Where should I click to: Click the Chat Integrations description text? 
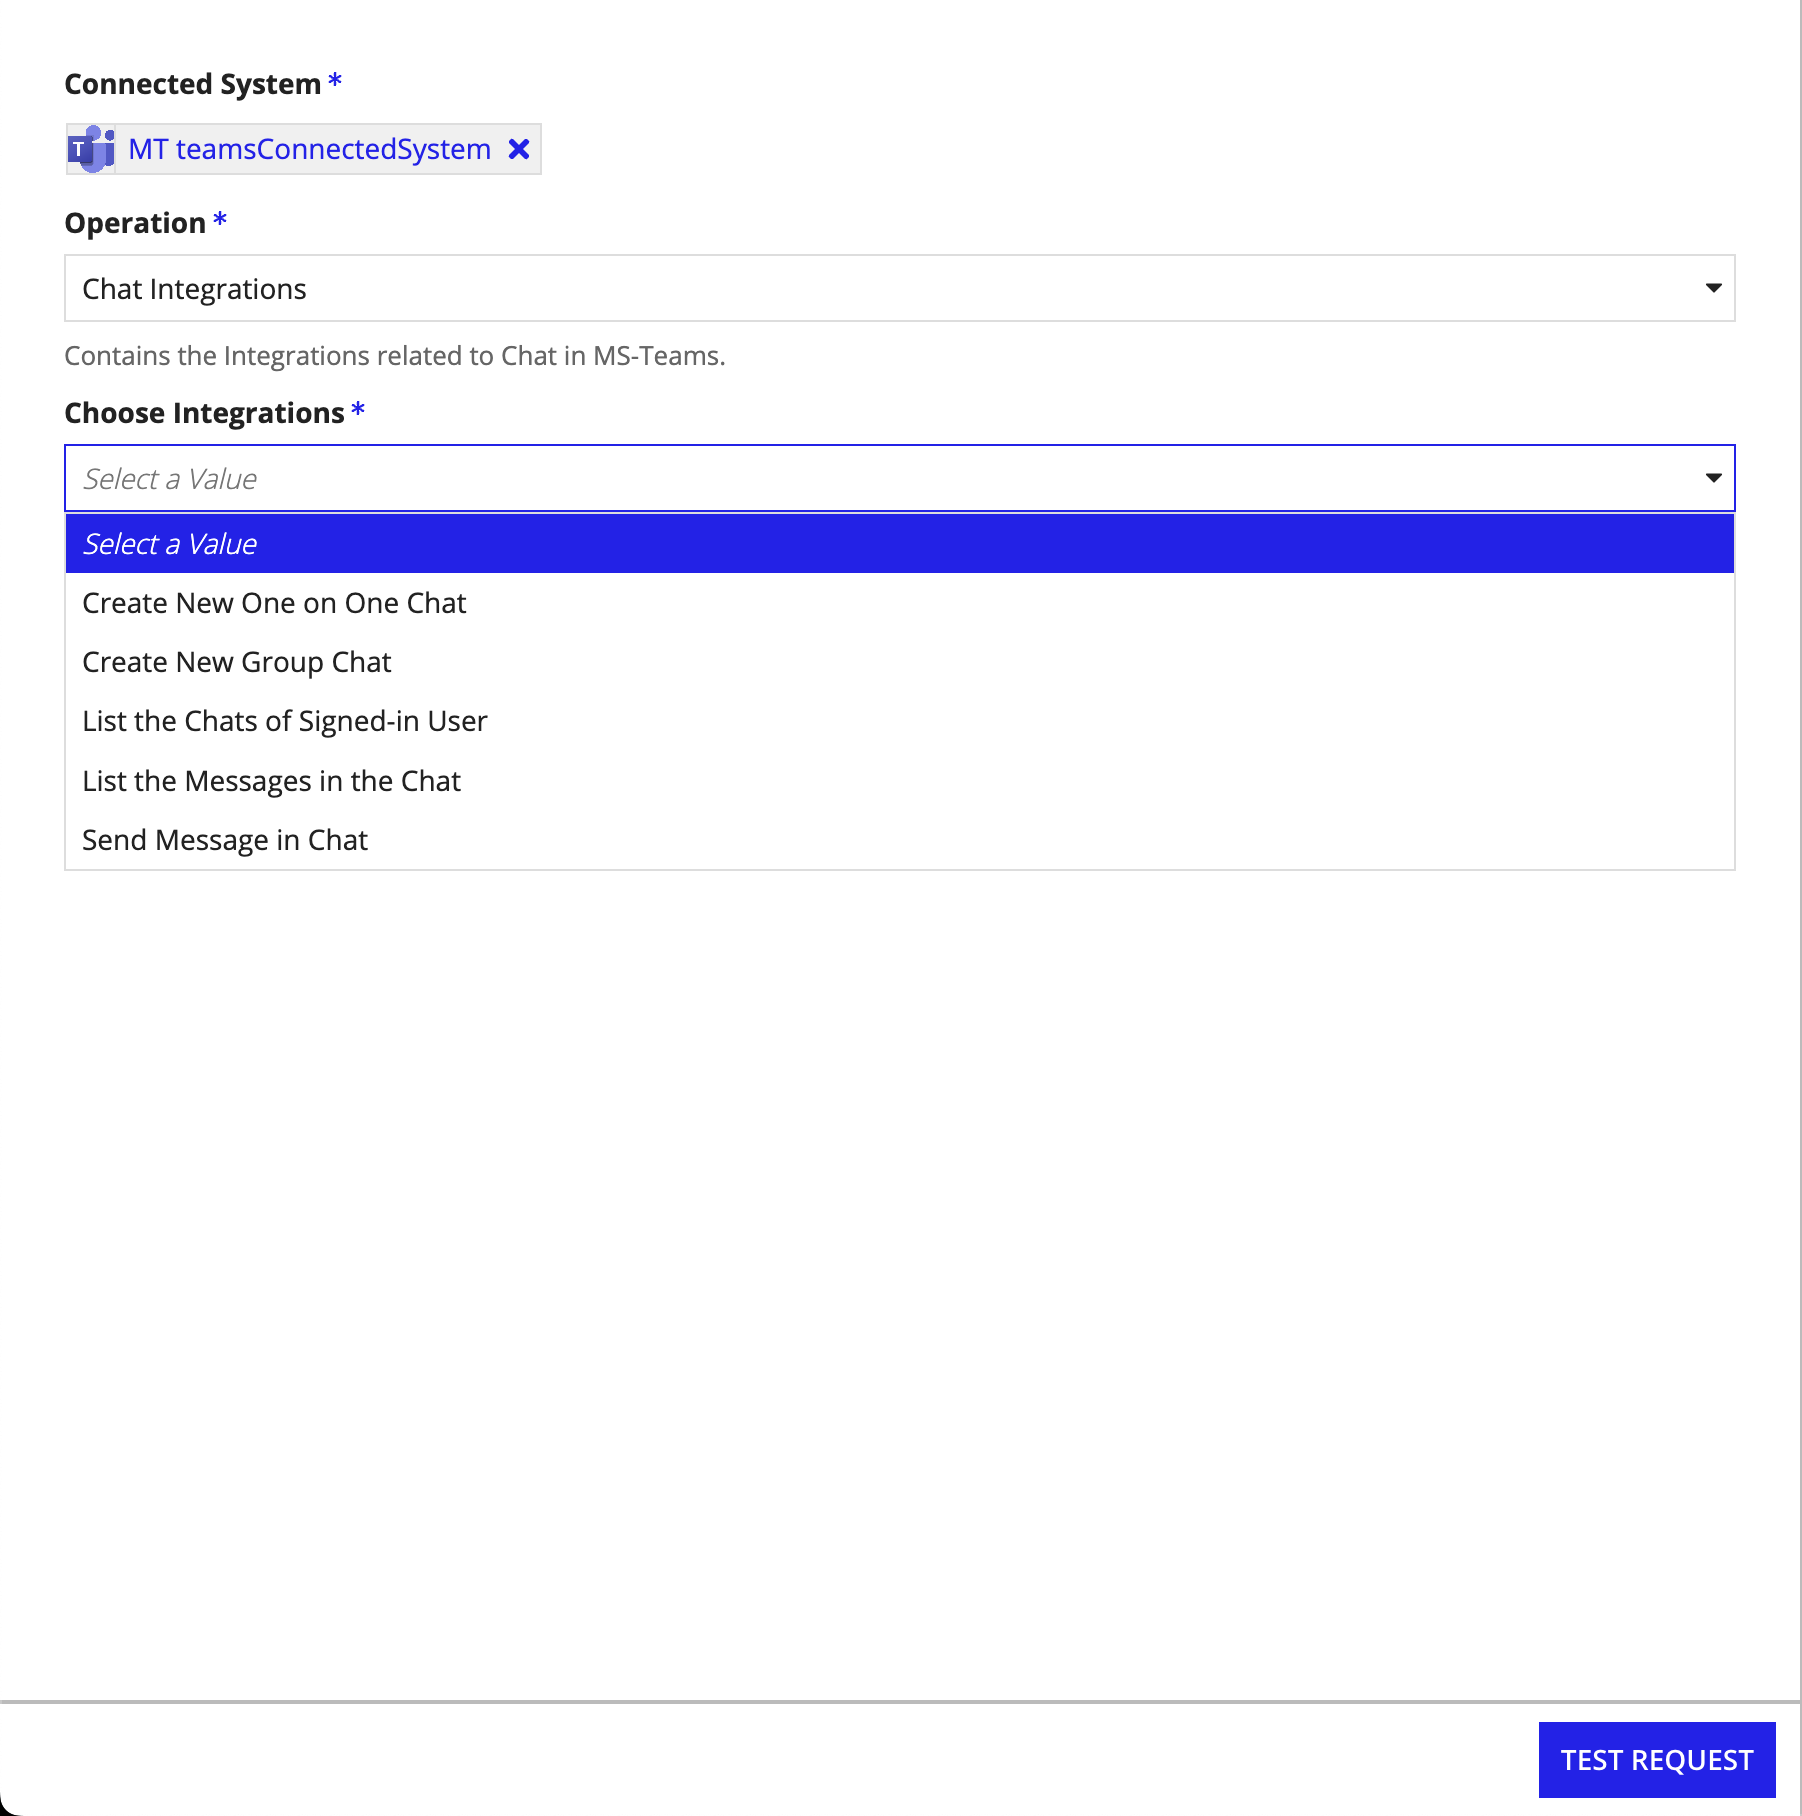point(396,355)
